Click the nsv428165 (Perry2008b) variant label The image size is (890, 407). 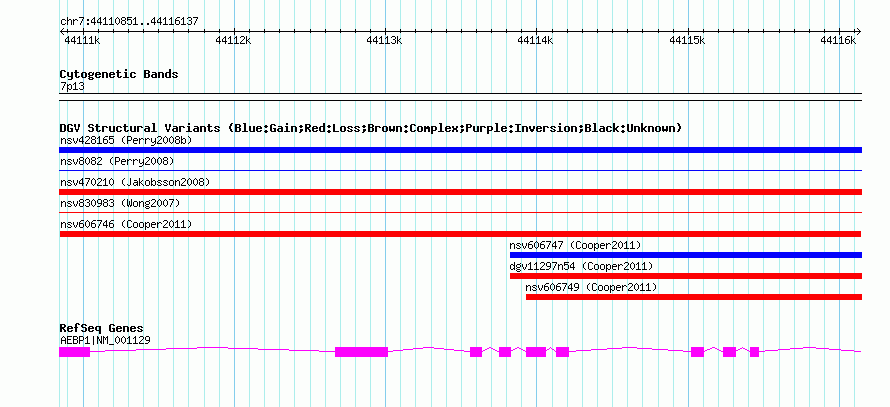(126, 140)
